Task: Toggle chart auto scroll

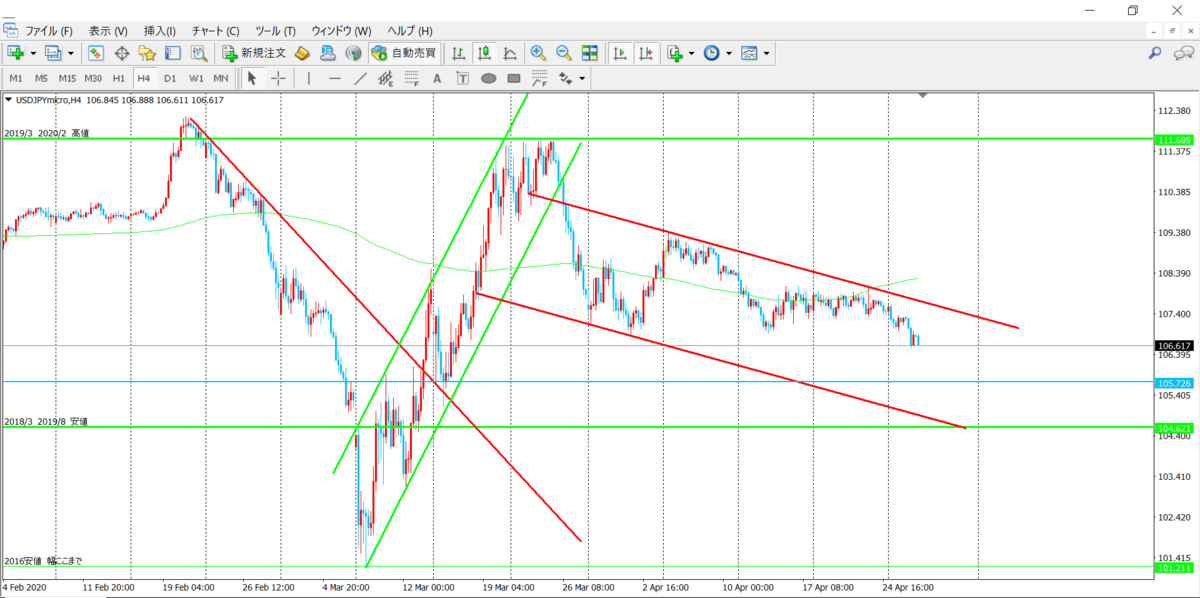Action: 620,52
